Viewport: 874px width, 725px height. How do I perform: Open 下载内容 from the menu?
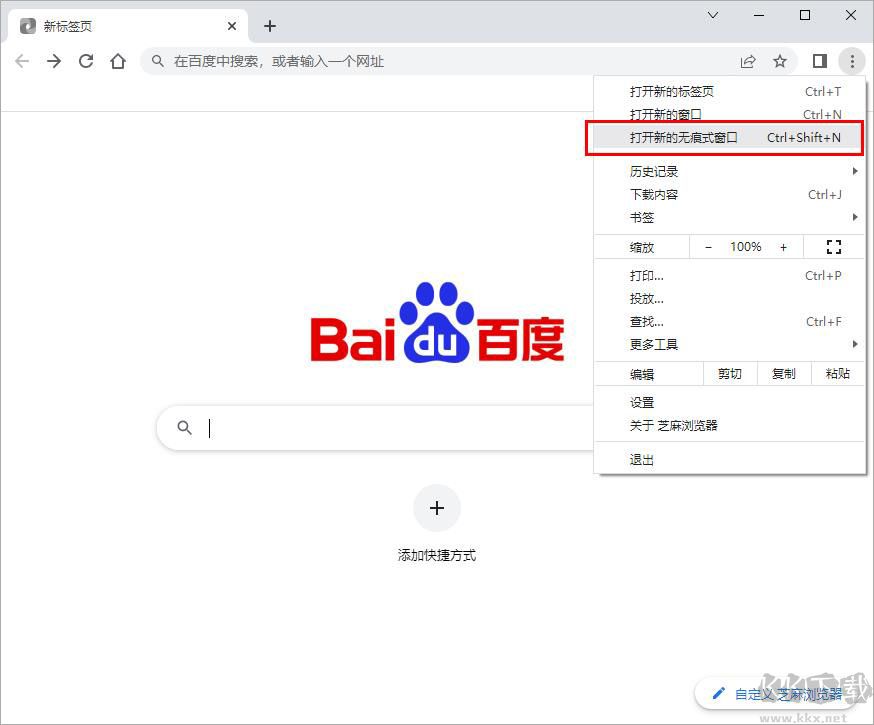tap(730, 194)
